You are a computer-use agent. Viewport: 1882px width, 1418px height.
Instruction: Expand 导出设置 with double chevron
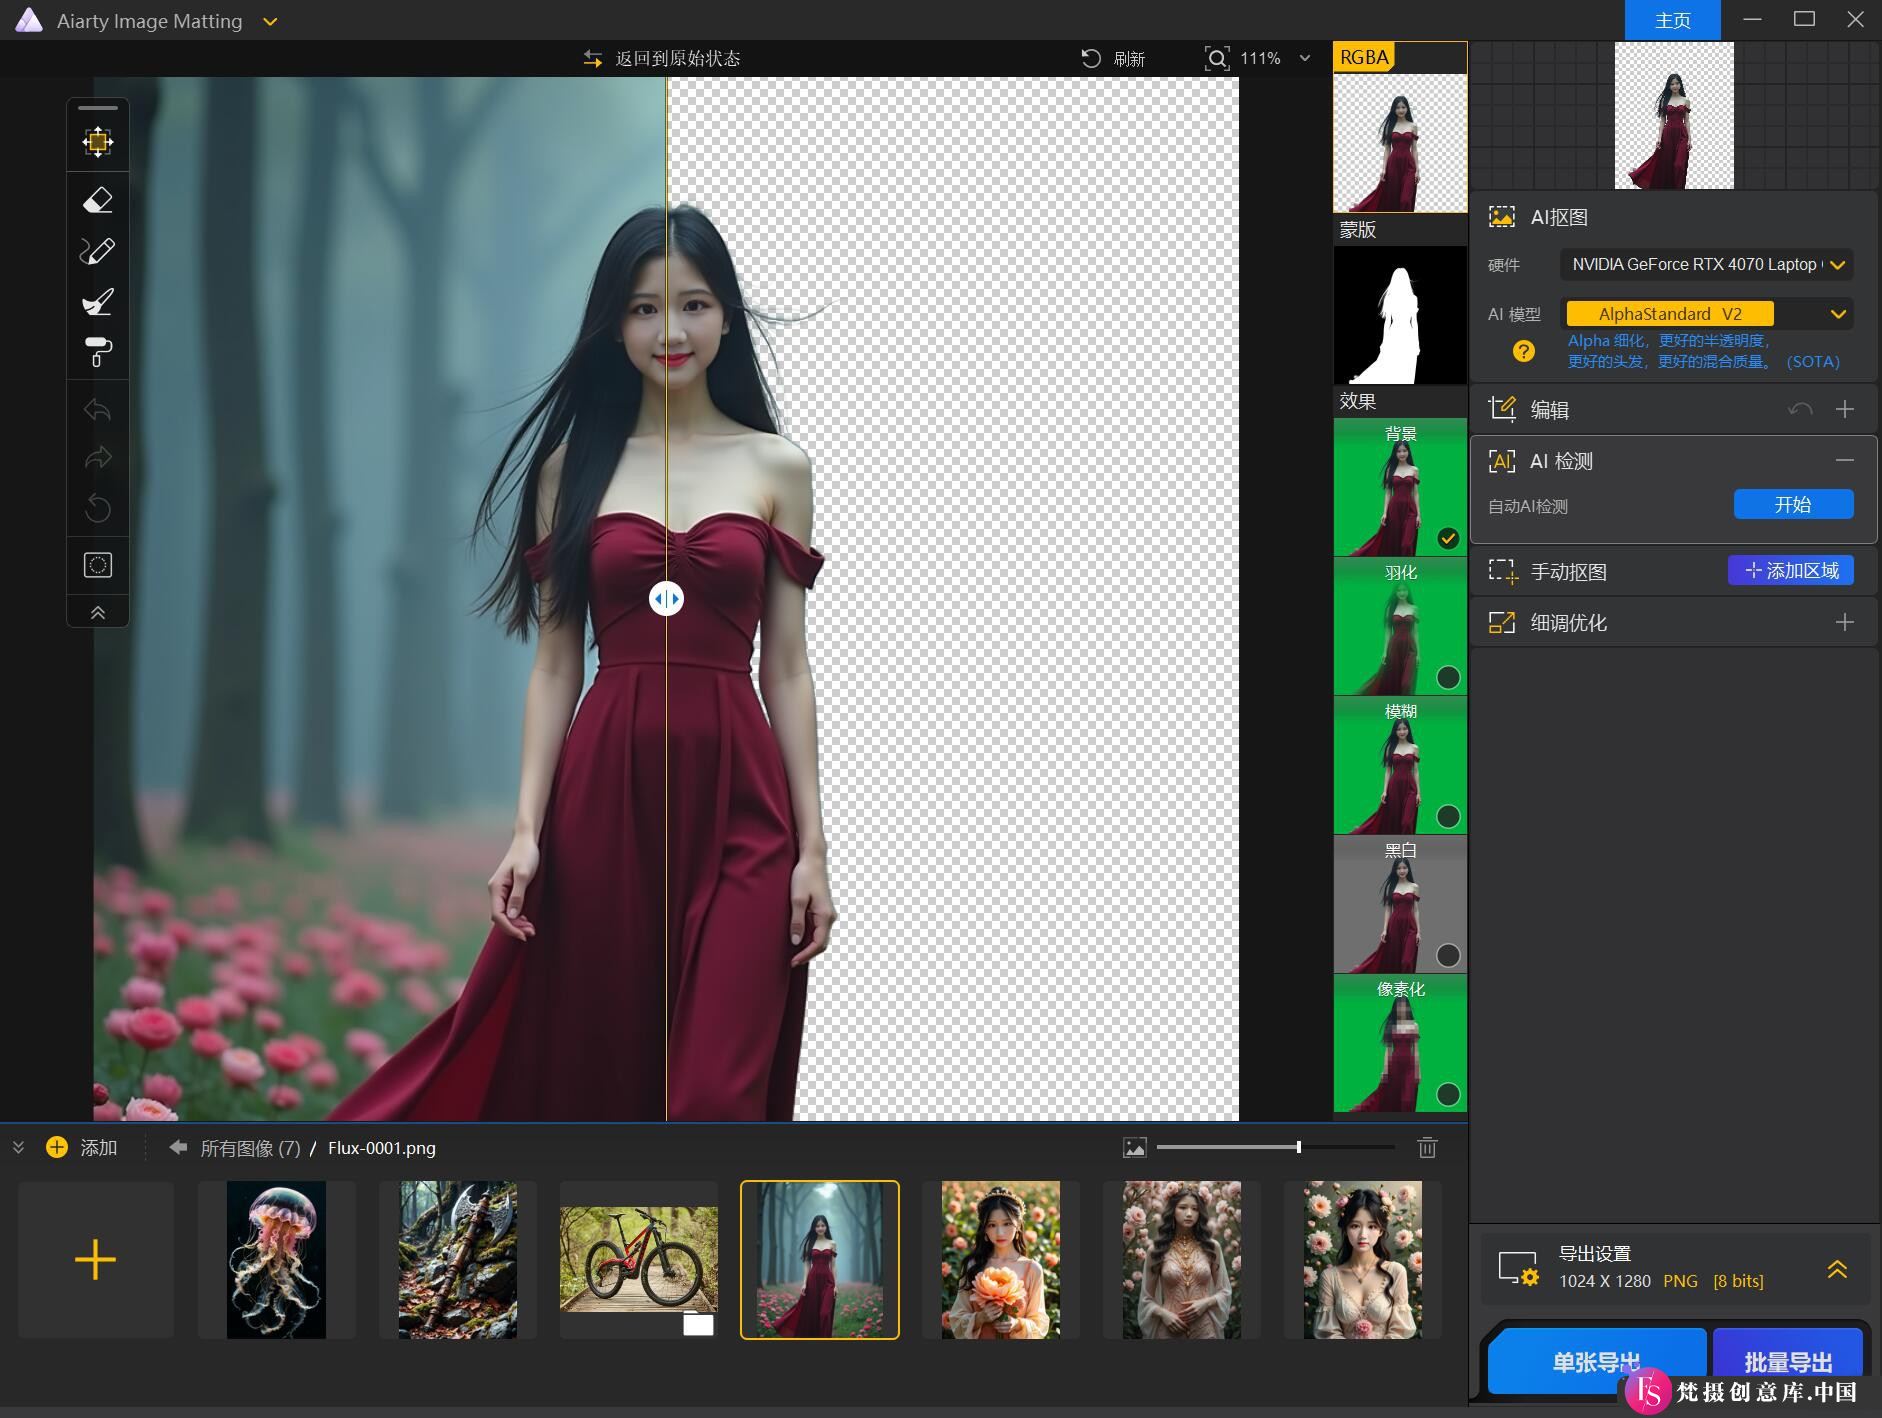[1837, 1269]
